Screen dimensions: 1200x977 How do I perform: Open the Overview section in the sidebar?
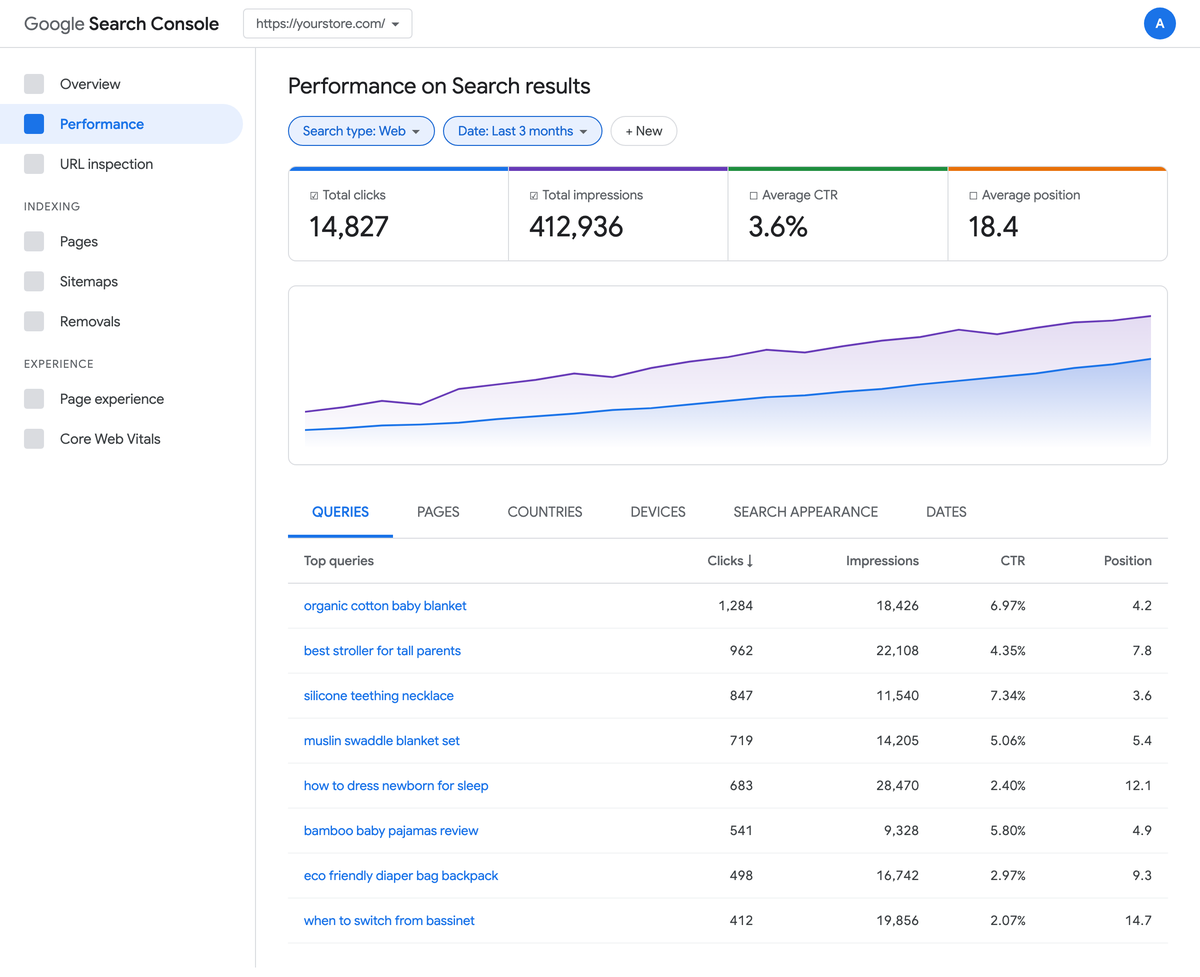[87, 83]
